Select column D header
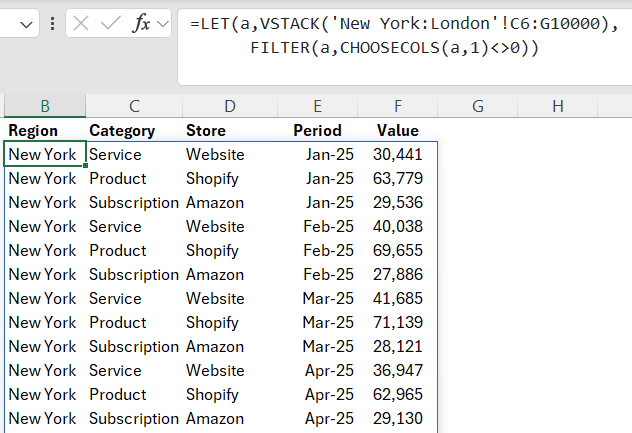This screenshot has height=433, width=632. click(230, 106)
